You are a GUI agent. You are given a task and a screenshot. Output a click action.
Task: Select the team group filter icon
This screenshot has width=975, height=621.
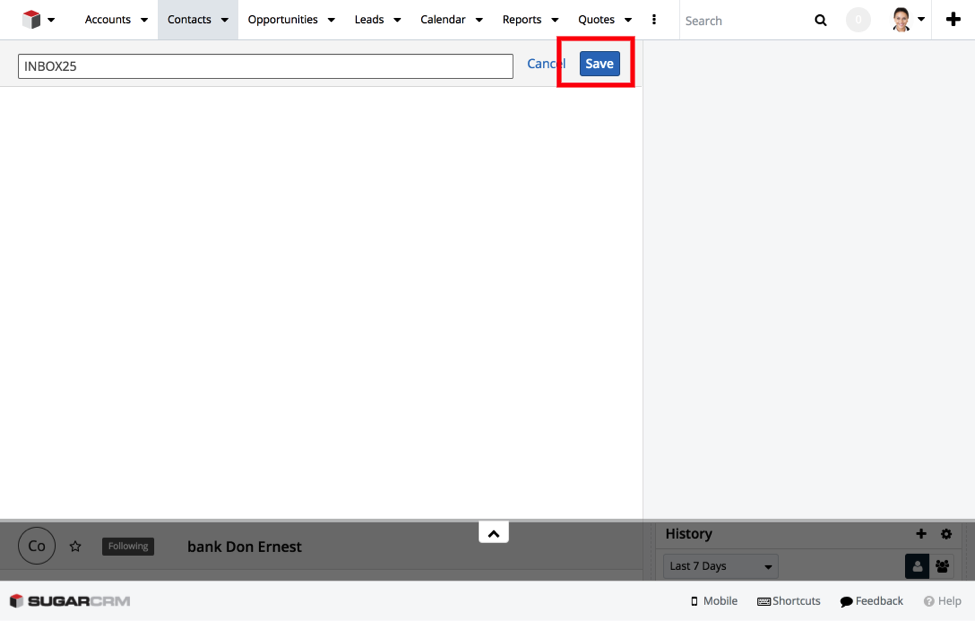coord(942,566)
